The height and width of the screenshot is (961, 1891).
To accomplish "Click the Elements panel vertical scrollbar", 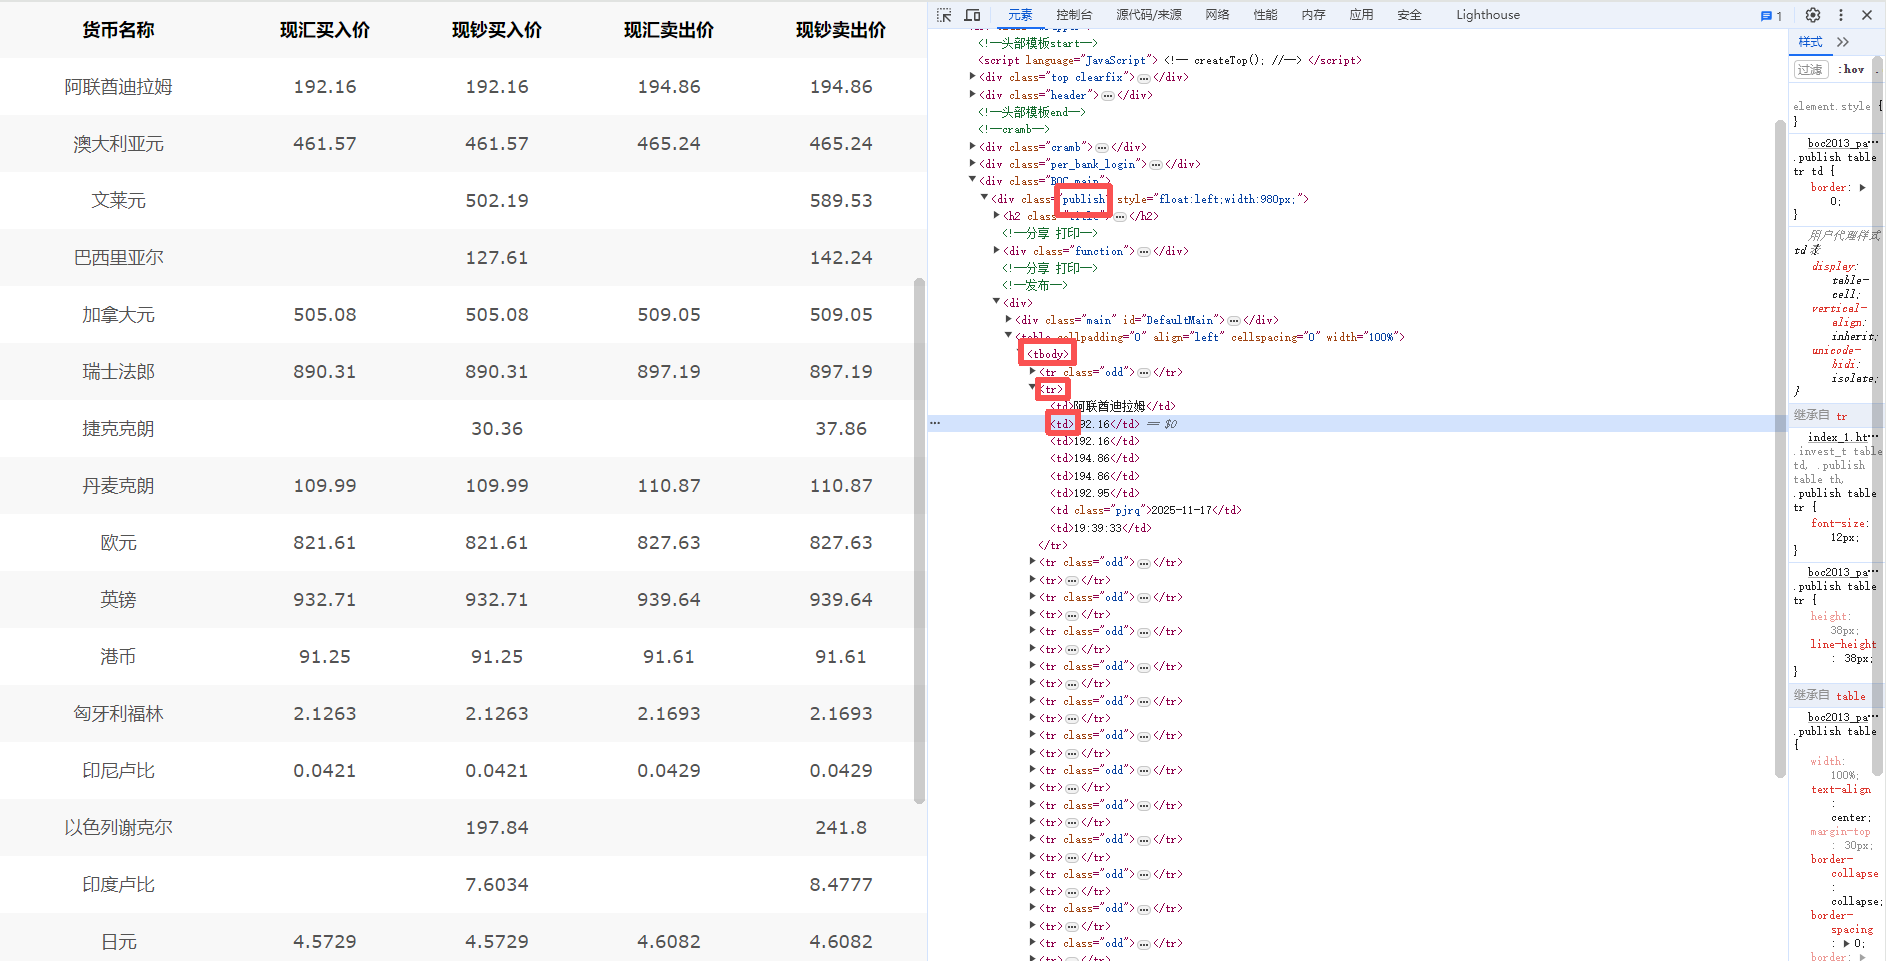I will coord(1780,448).
